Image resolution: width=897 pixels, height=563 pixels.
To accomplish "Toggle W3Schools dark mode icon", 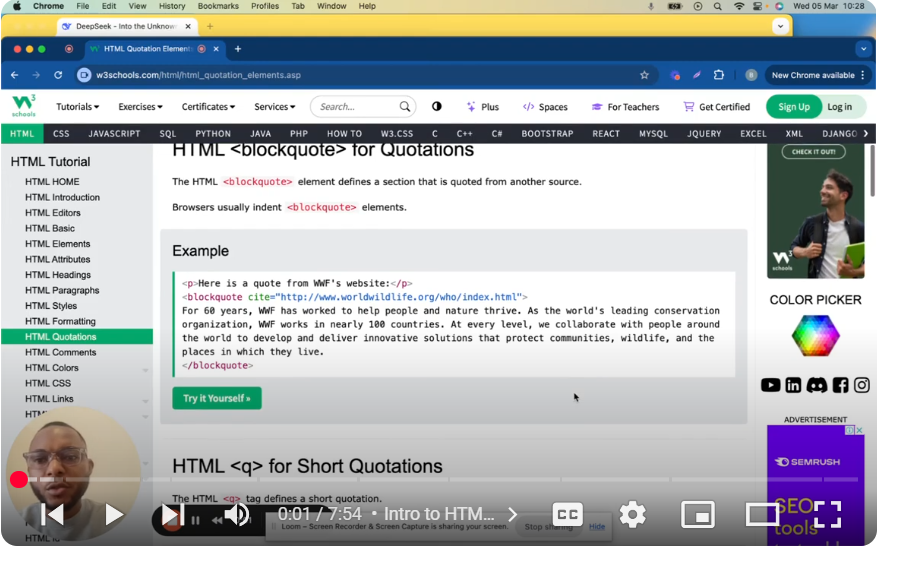I will 436,106.
